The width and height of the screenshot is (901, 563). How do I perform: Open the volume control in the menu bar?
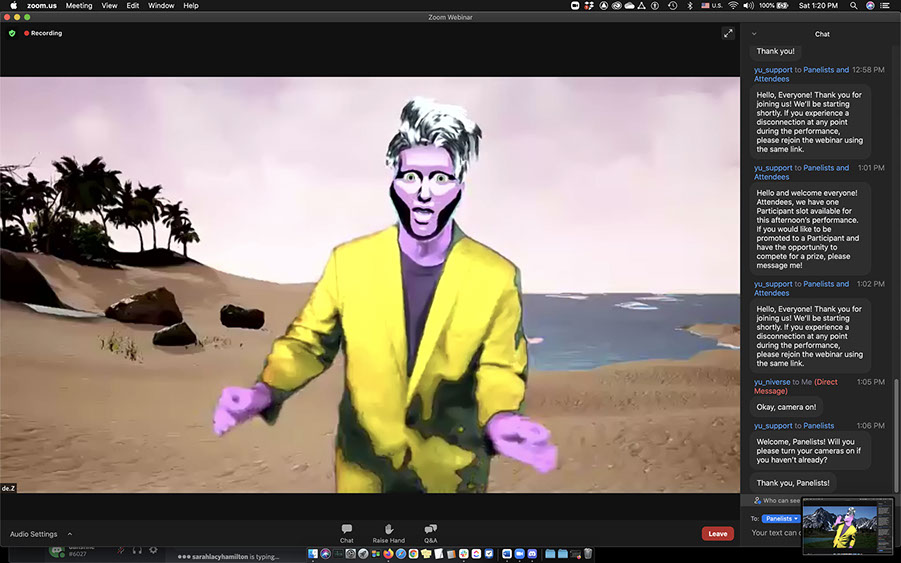(x=750, y=6)
